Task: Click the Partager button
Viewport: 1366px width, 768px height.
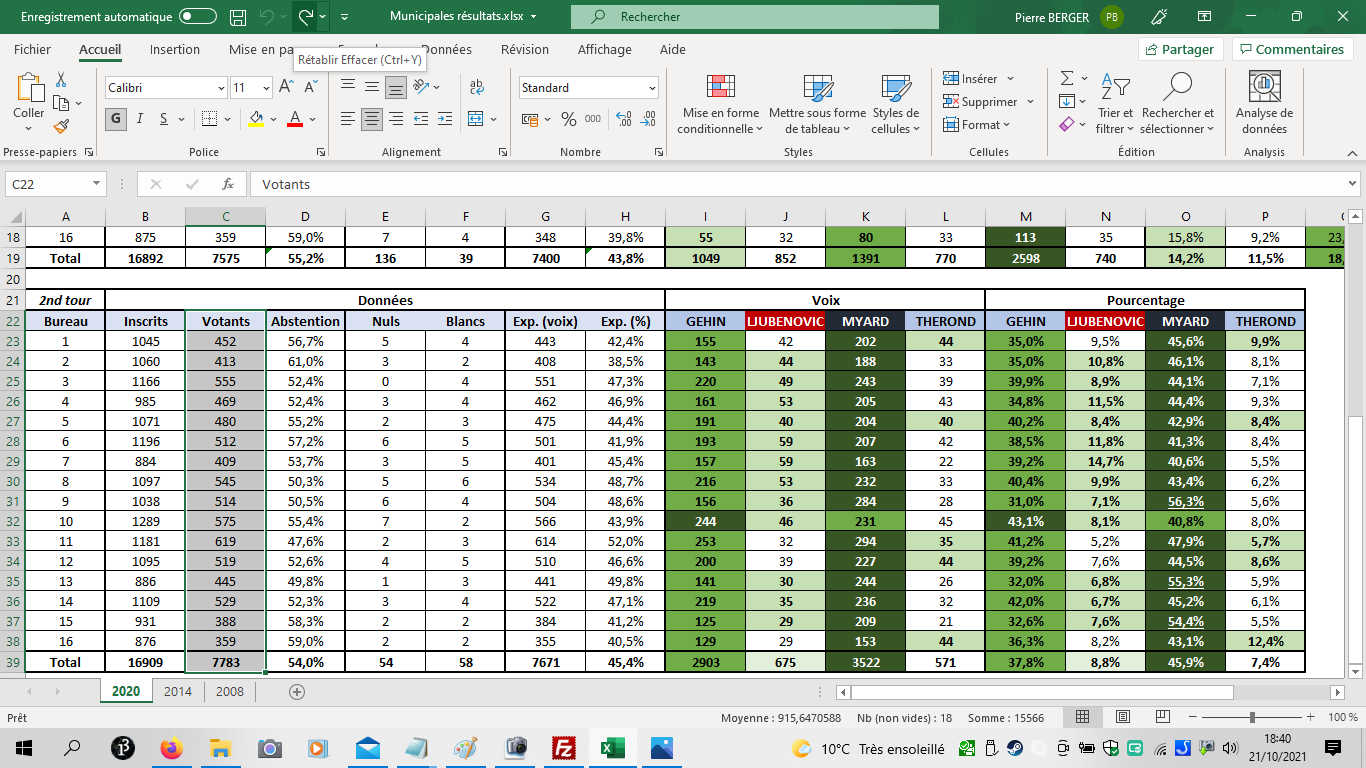Action: [1180, 50]
